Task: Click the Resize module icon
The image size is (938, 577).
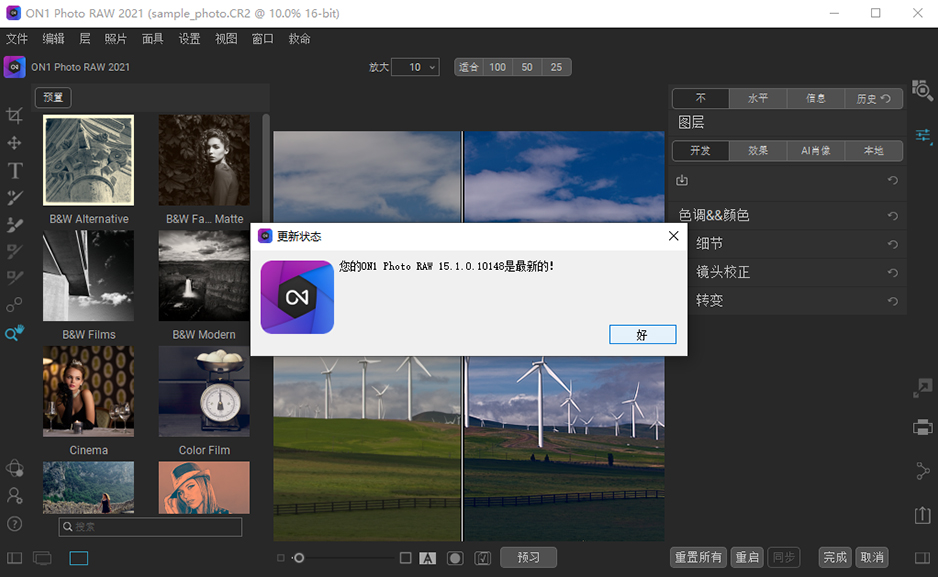Action: coord(922,388)
